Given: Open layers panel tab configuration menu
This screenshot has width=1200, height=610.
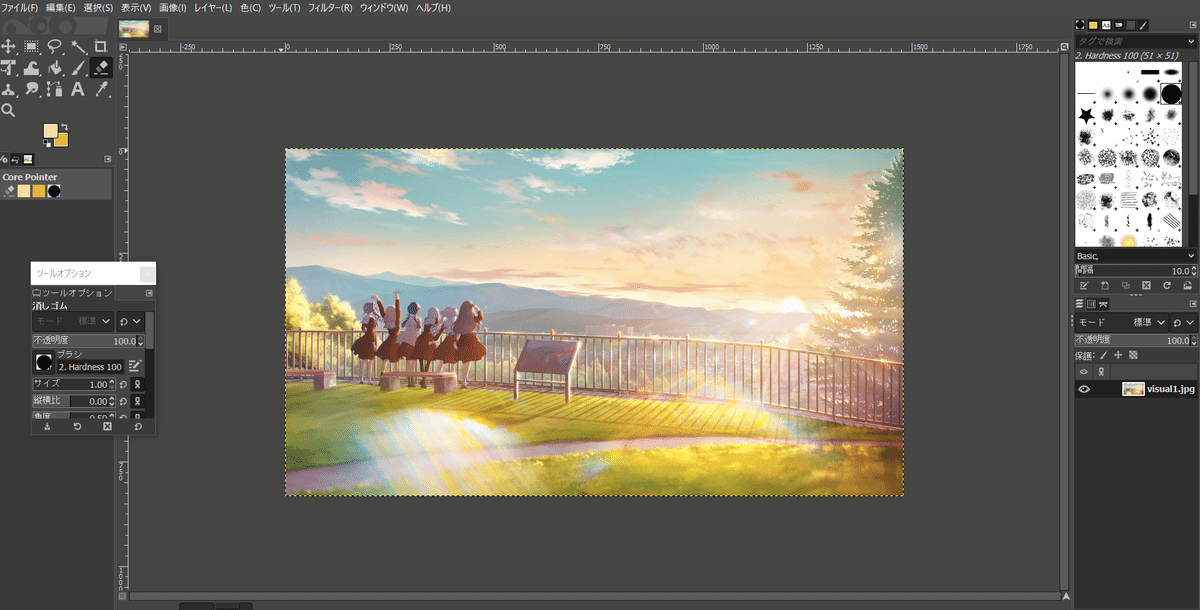Looking at the screenshot, I should click(x=1192, y=303).
